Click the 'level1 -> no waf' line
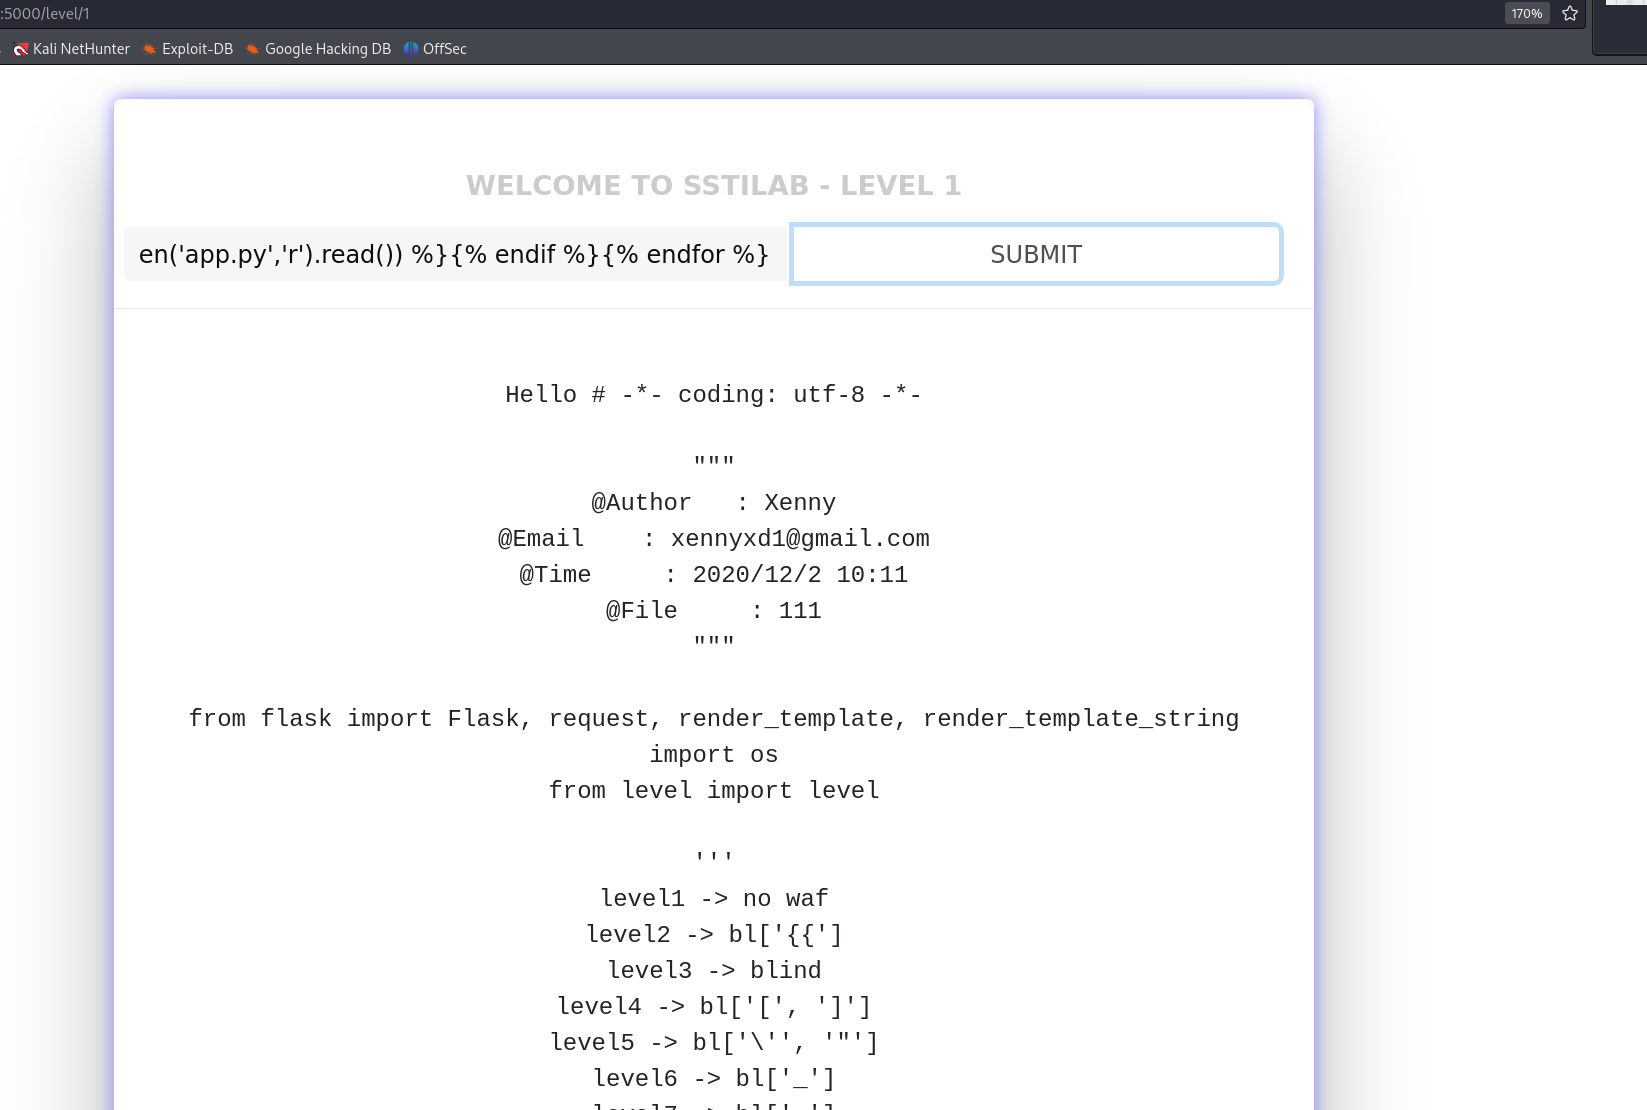The image size is (1647, 1110). [x=714, y=899]
